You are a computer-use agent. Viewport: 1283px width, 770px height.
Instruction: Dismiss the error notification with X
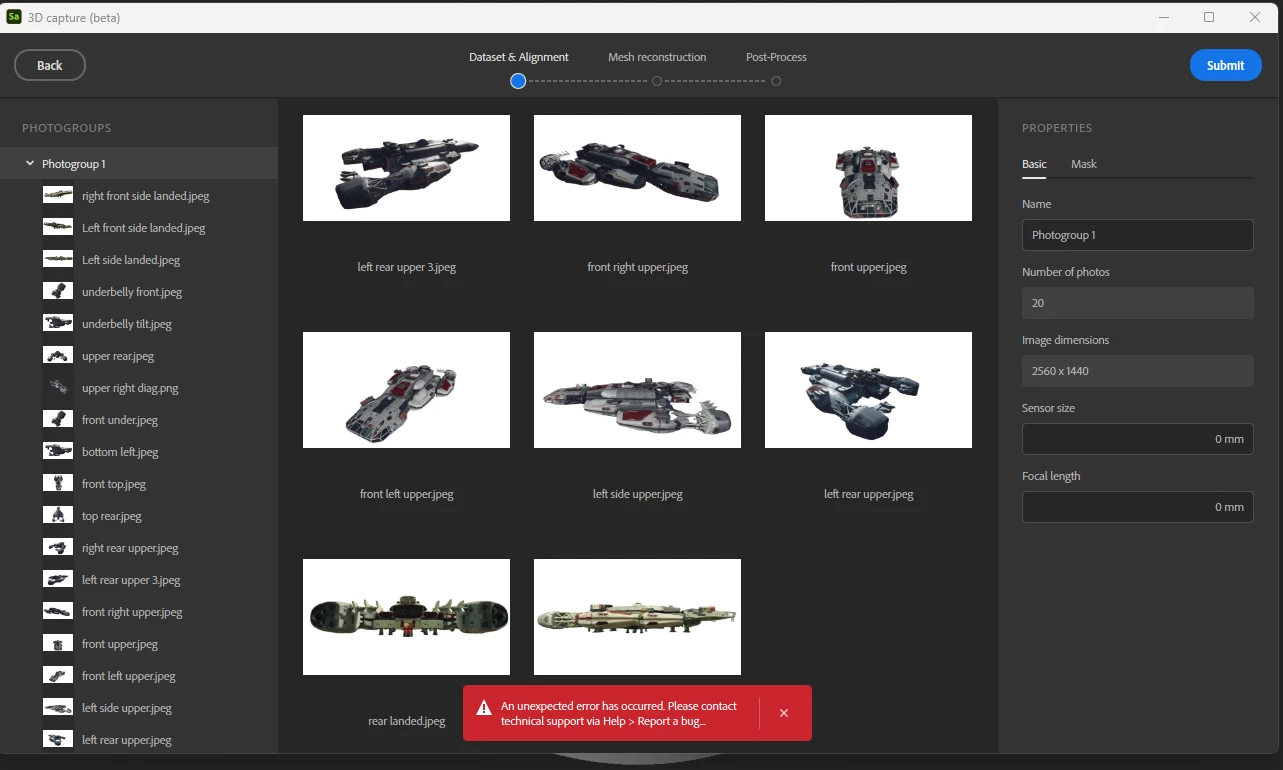784,713
